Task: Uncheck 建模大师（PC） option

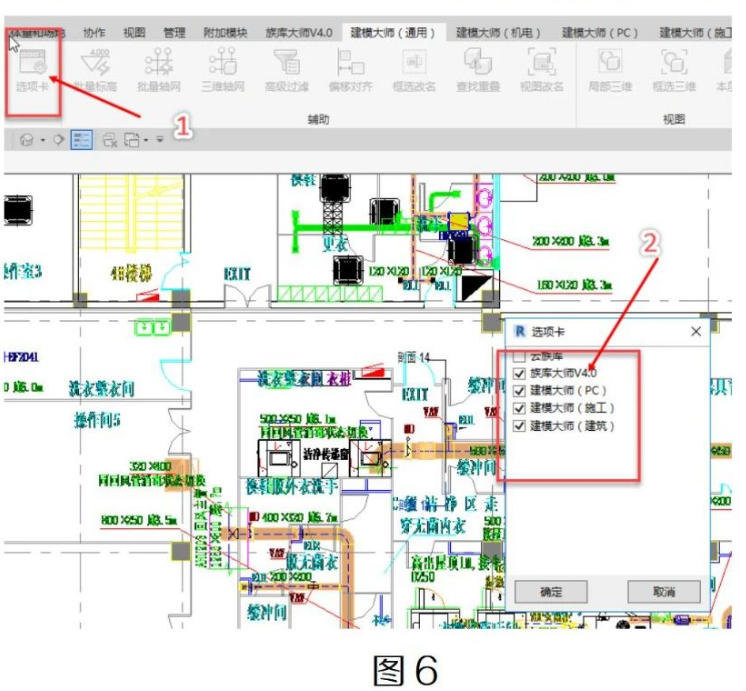Action: pos(519,391)
